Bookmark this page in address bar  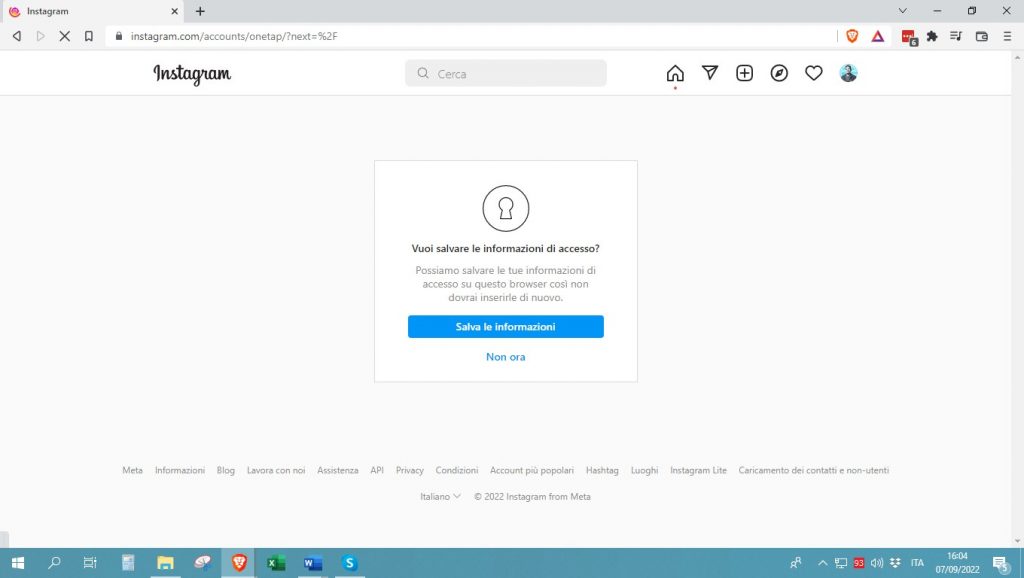pos(89,36)
